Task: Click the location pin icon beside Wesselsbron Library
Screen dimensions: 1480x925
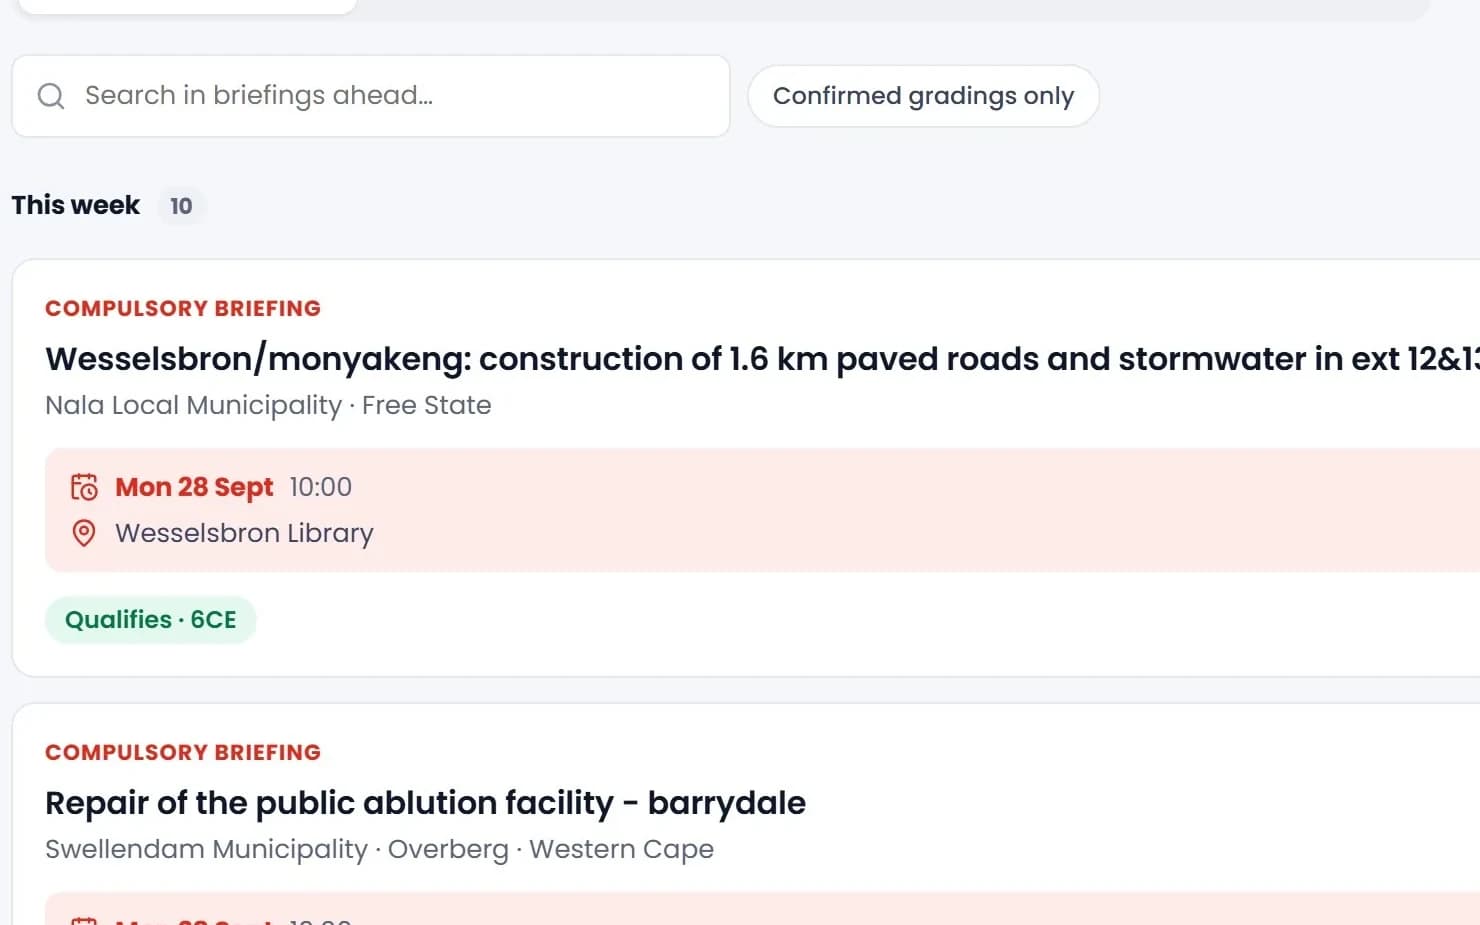Action: [x=84, y=533]
